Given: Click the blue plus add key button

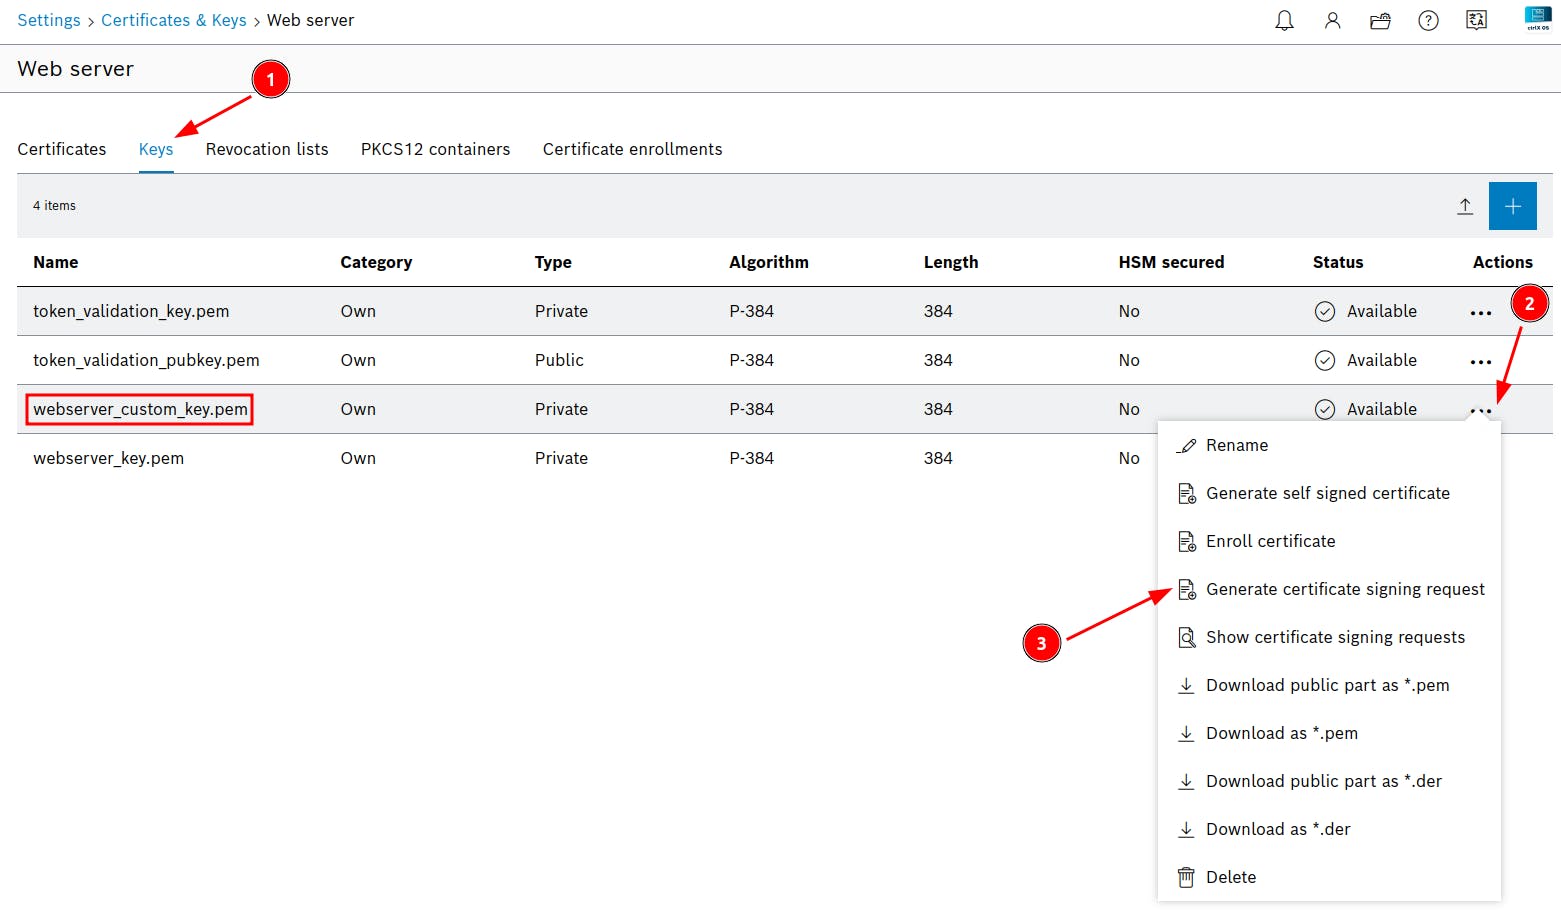Looking at the screenshot, I should tap(1512, 206).
